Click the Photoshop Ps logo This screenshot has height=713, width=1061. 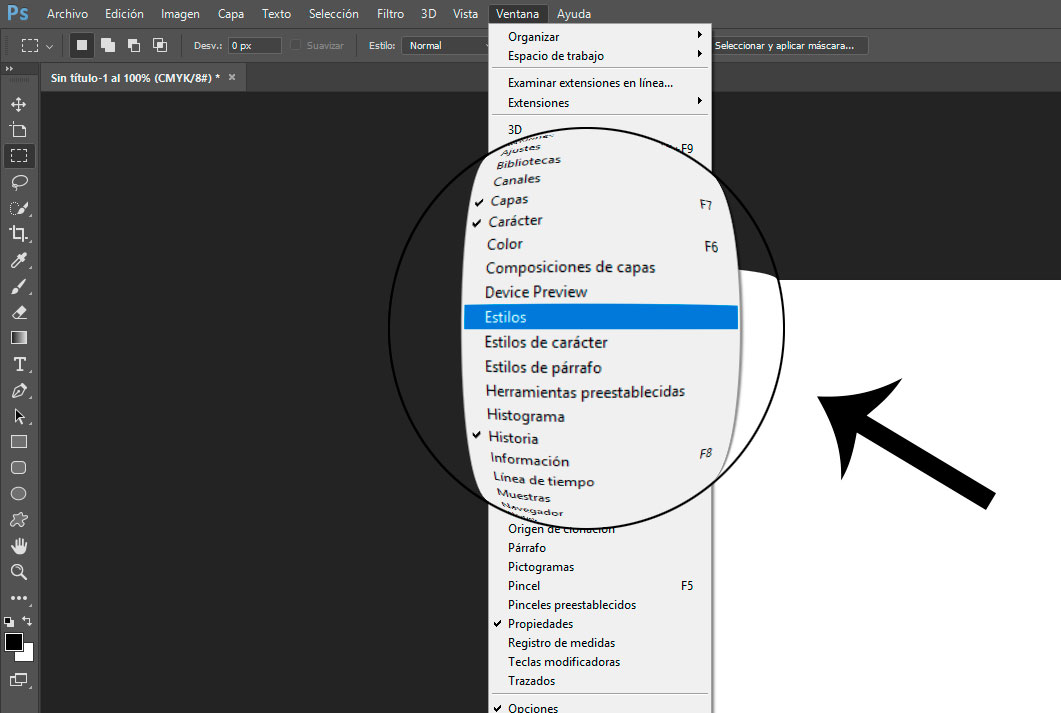(x=18, y=13)
